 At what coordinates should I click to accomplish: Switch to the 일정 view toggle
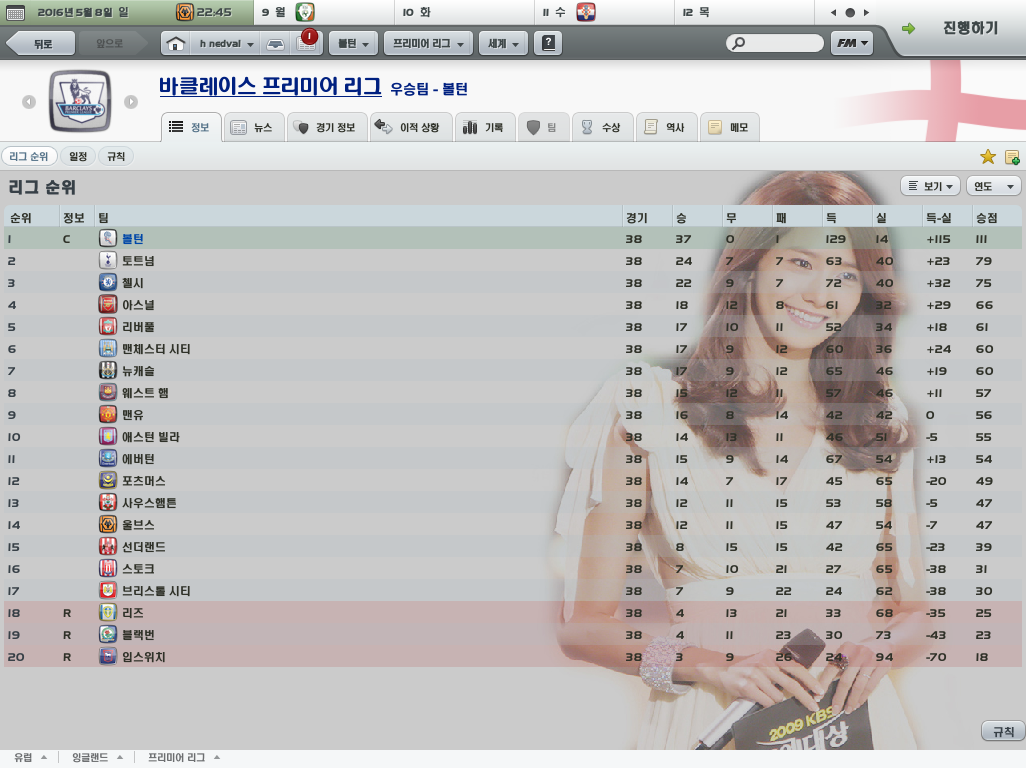tap(78, 157)
